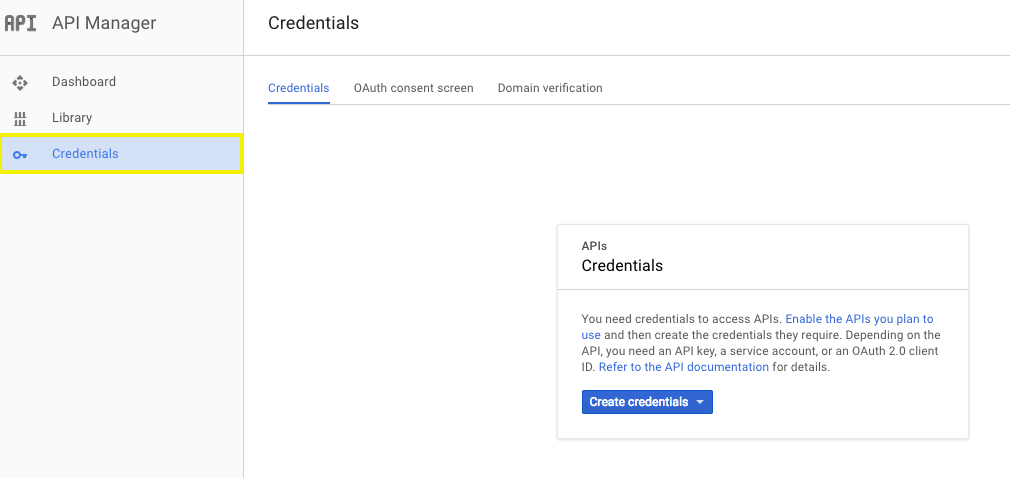1010x478 pixels.
Task: Switch to the OAuth consent screen tab
Action: click(x=414, y=88)
